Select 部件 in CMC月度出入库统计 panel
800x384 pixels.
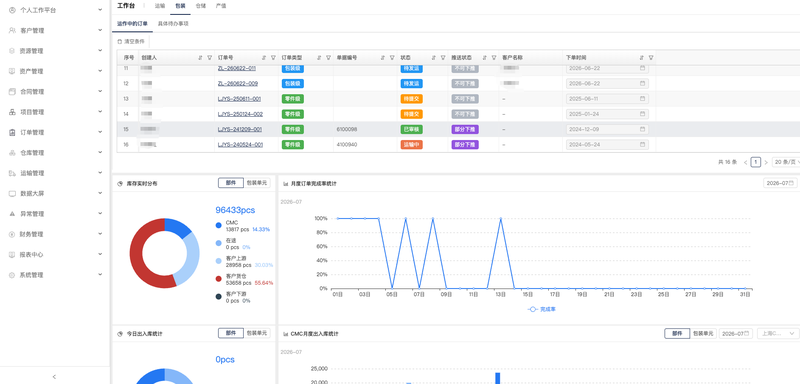tap(677, 333)
